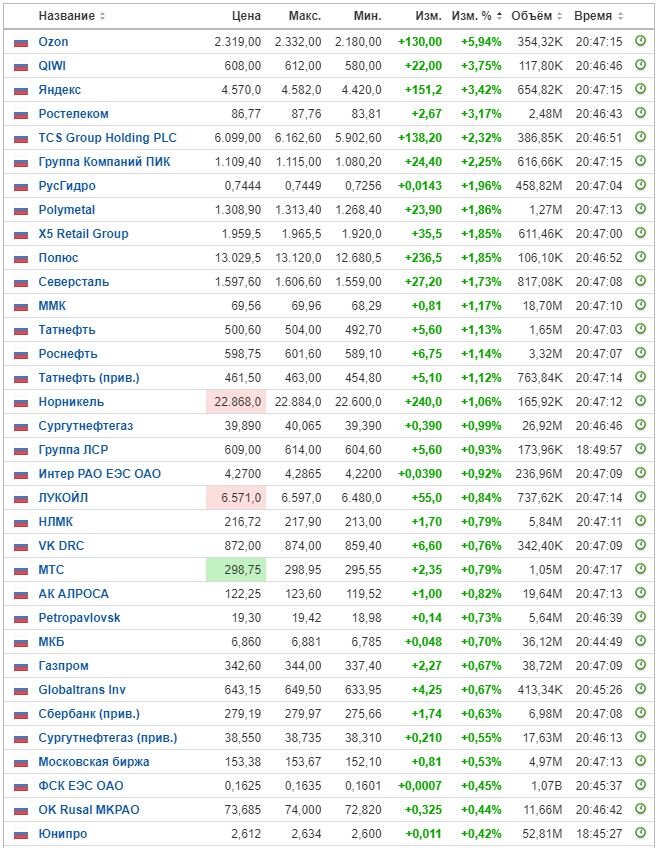This screenshot has width=659, height=848.
Task: Click the clock icon in the Норникель row
Action: pos(640,401)
